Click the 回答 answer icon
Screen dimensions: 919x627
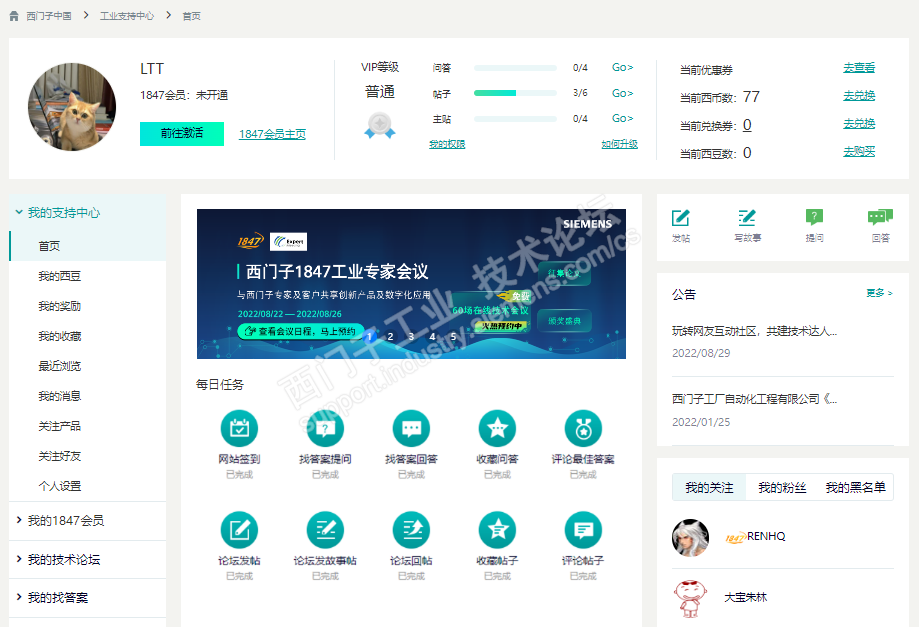(x=880, y=217)
